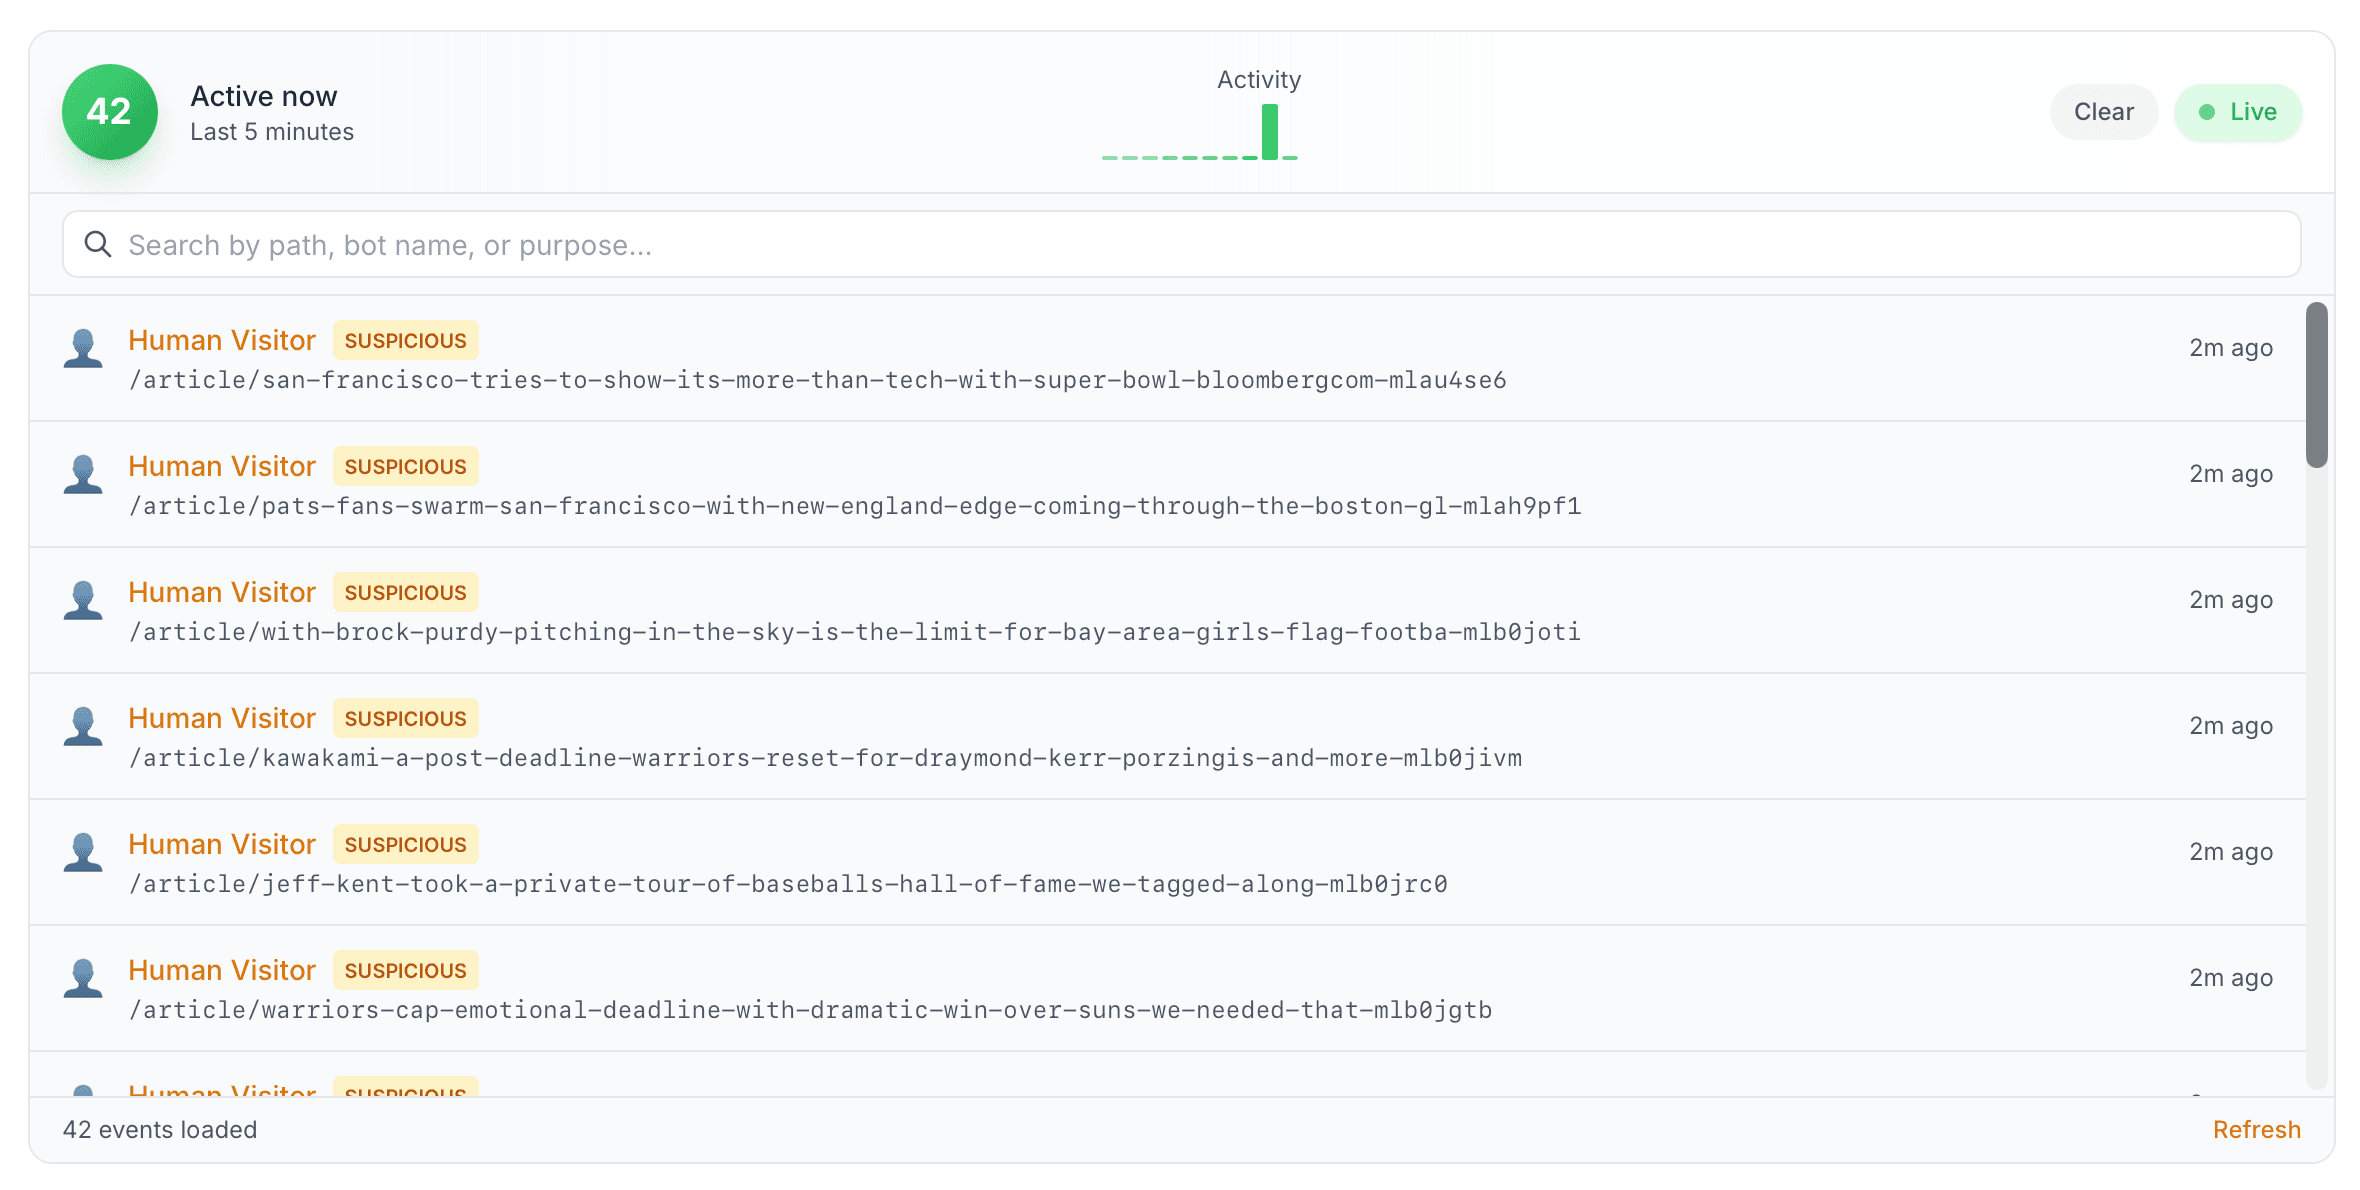Click the SUSPICIOUS badge on the Super Bowl article row

click(x=405, y=339)
